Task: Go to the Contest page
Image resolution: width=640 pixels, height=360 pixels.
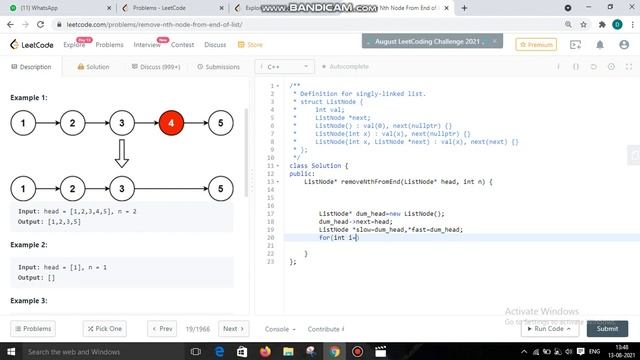Action: [182, 44]
